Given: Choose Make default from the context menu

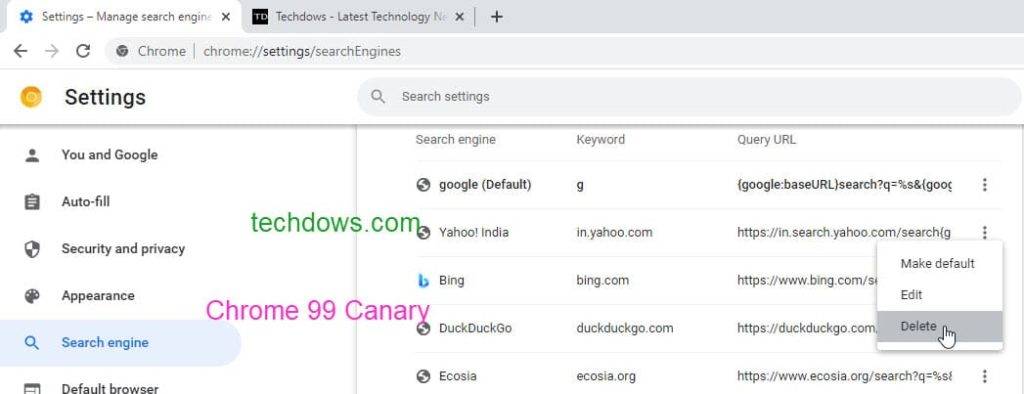Looking at the screenshot, I should click(x=940, y=263).
